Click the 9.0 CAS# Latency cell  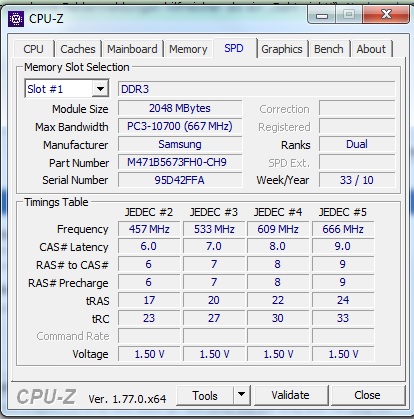[343, 246]
